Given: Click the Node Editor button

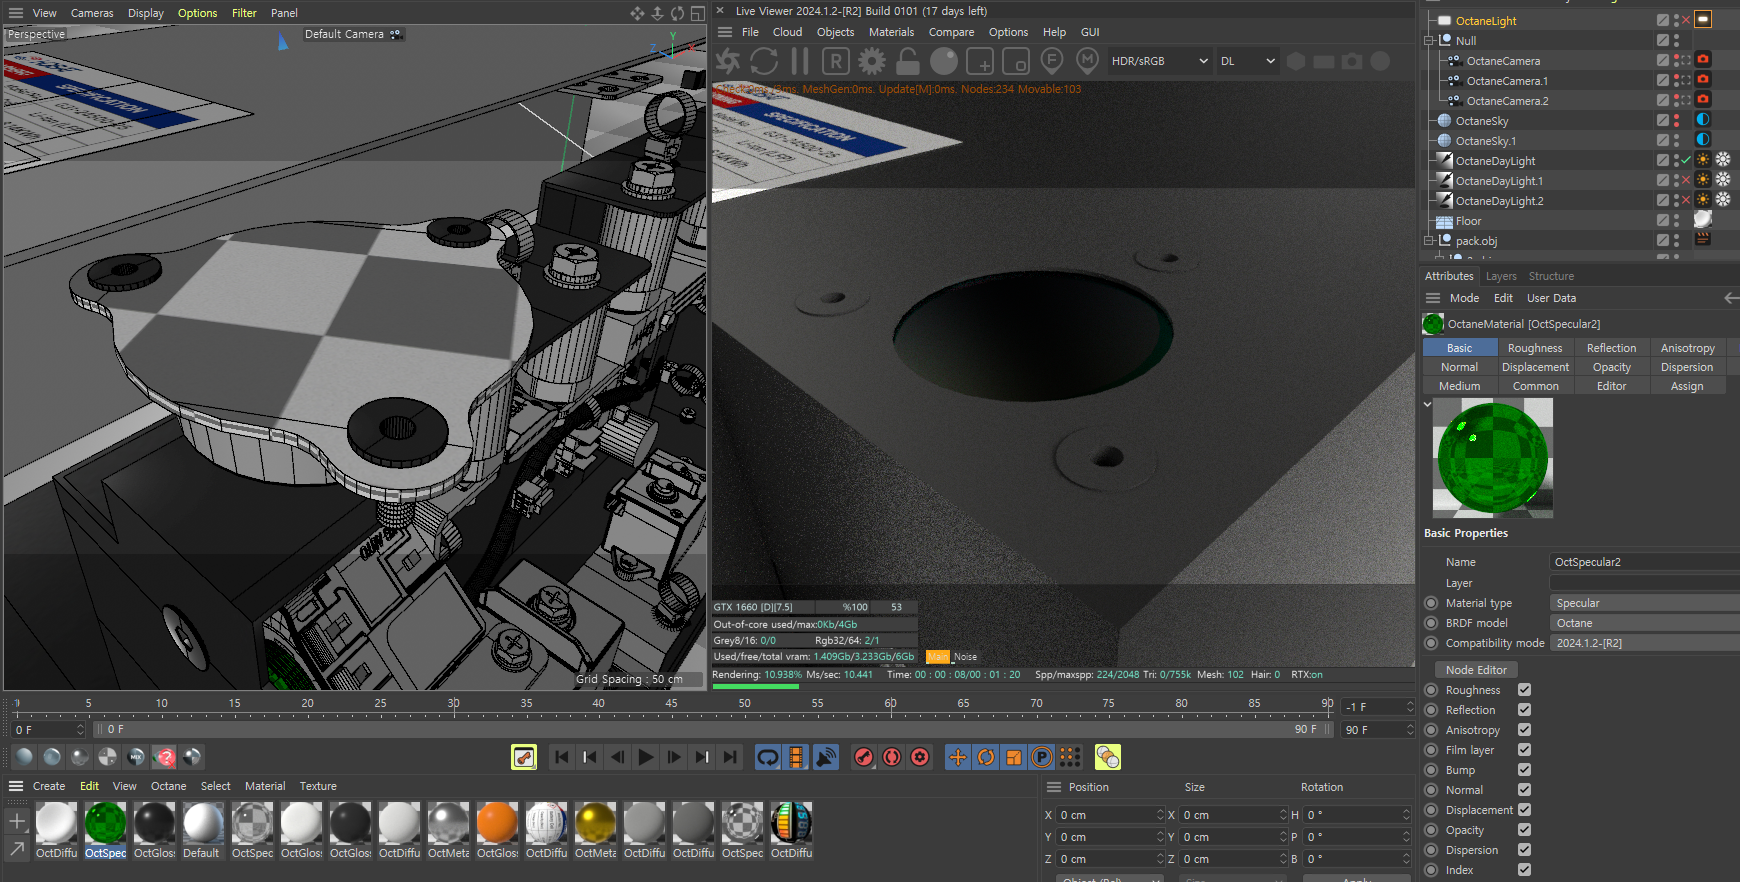Looking at the screenshot, I should click(1476, 670).
